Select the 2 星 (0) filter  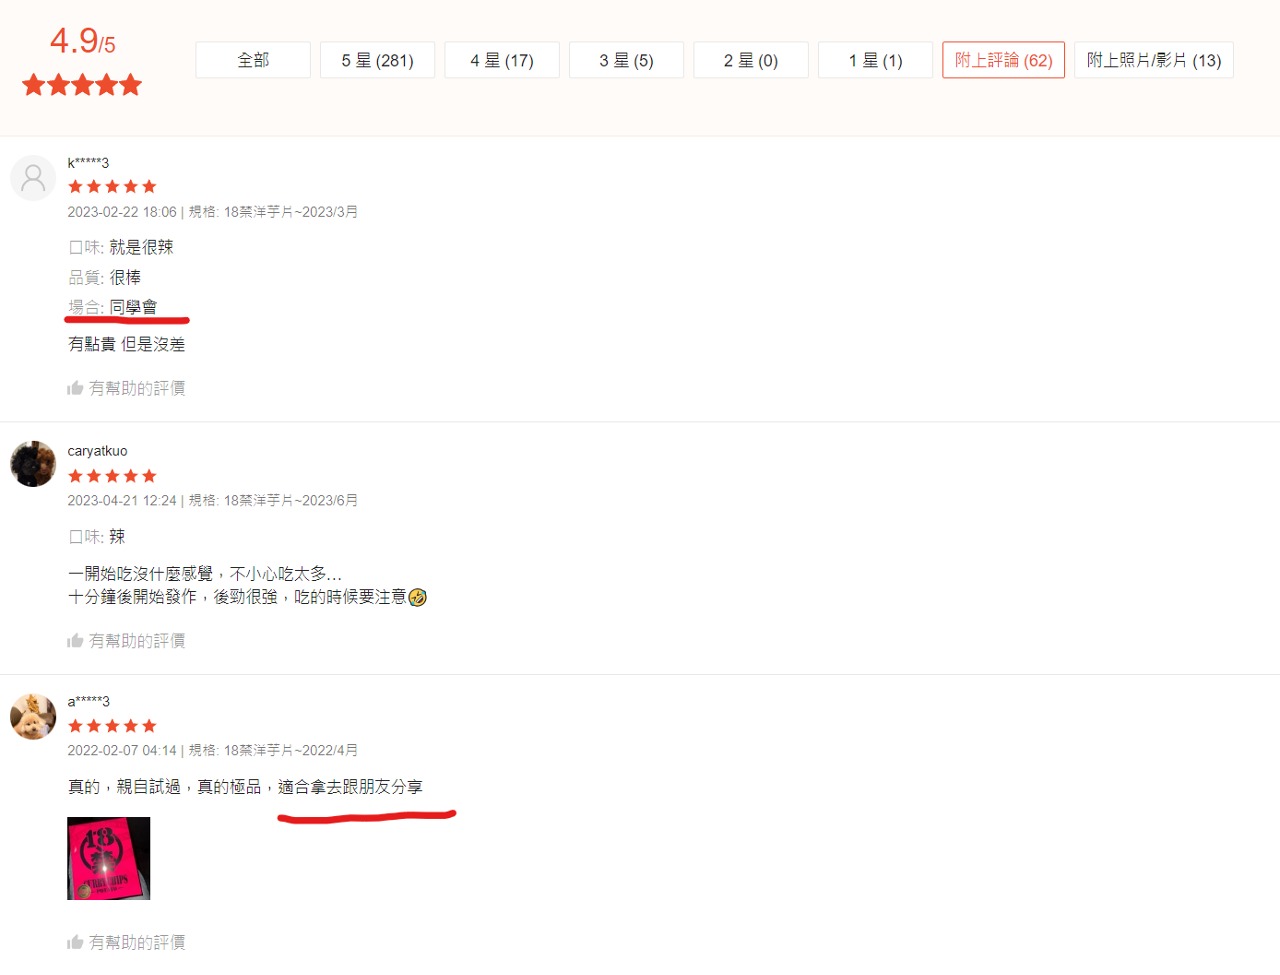(x=751, y=60)
